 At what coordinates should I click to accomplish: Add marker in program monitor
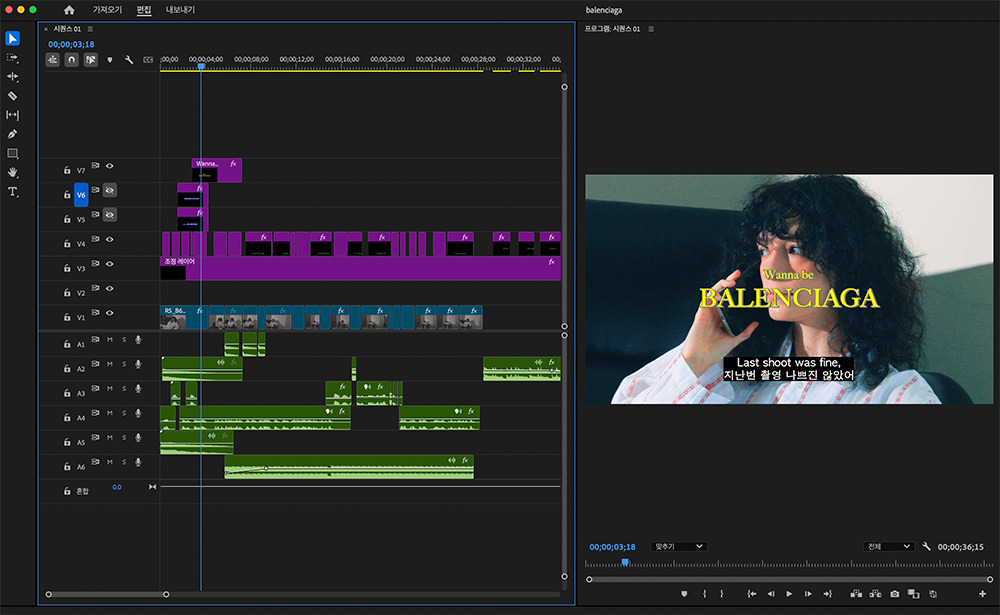[684, 594]
